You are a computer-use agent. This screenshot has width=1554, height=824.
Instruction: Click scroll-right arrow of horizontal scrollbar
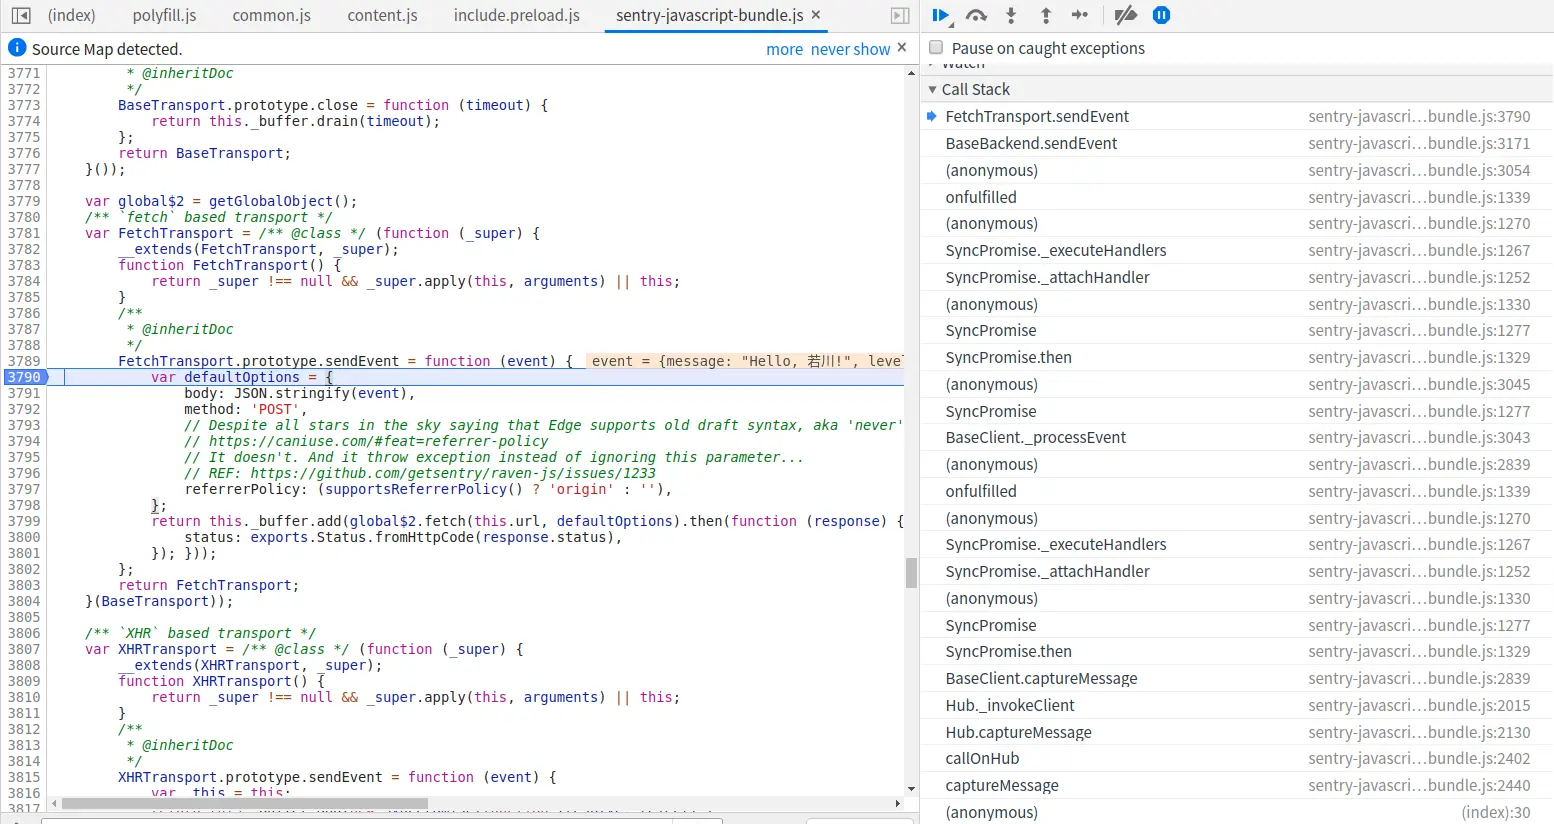[x=897, y=803]
